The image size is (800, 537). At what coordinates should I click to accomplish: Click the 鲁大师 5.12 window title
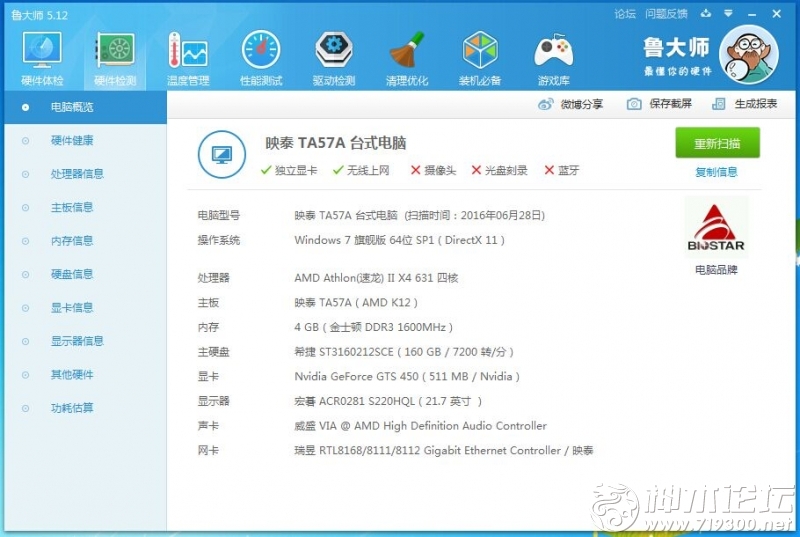pos(39,15)
